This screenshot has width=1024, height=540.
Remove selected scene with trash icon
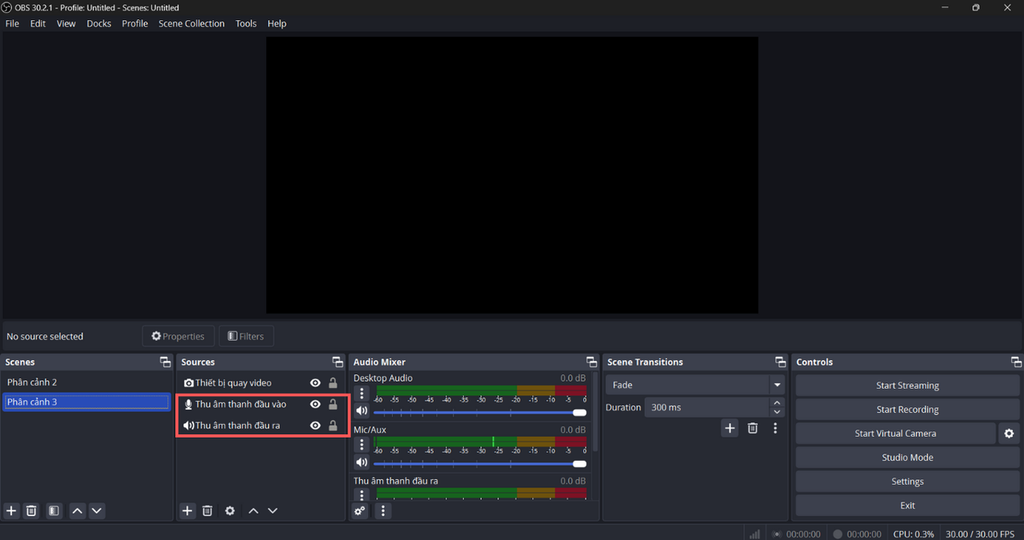(x=31, y=511)
